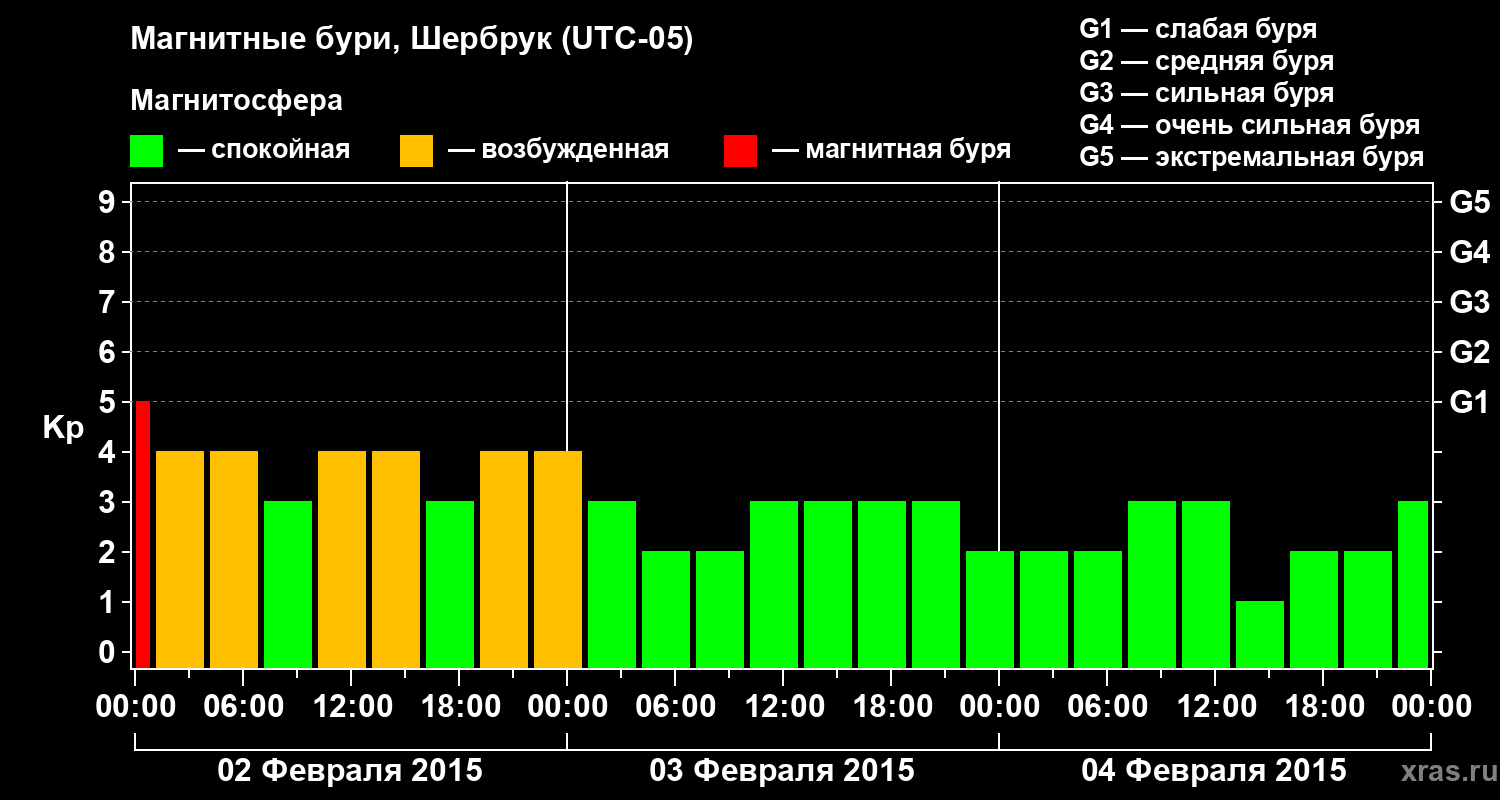This screenshot has height=800, width=1500.
Task: Click the Kp axis value 7
Action: click(108, 302)
